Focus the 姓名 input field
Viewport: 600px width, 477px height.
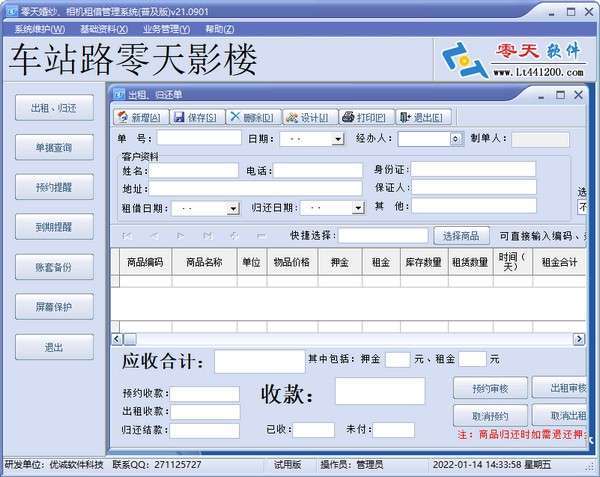(194, 170)
